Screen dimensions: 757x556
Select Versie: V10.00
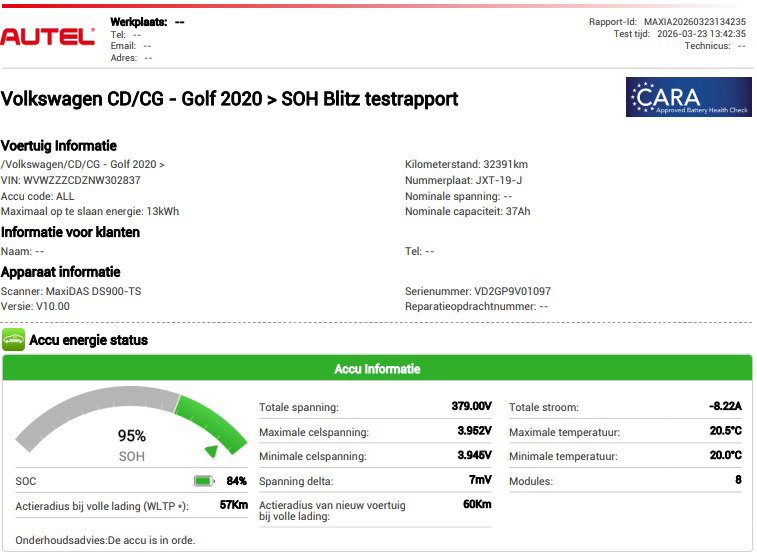click(x=35, y=306)
